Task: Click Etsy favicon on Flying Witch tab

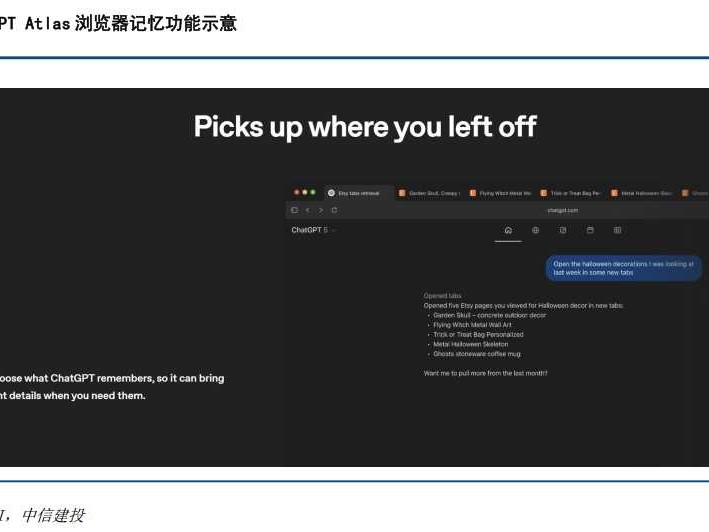Action: 473,193
